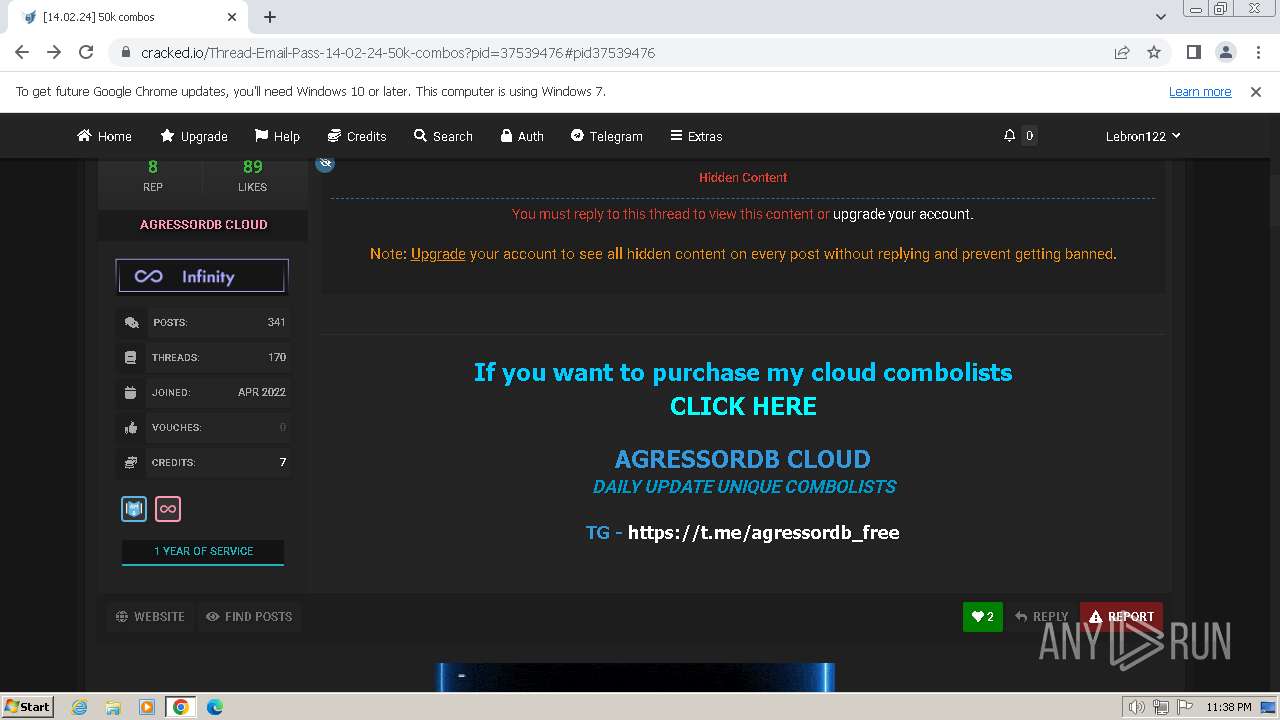Open the Chrome side panel icon

[1193, 52]
